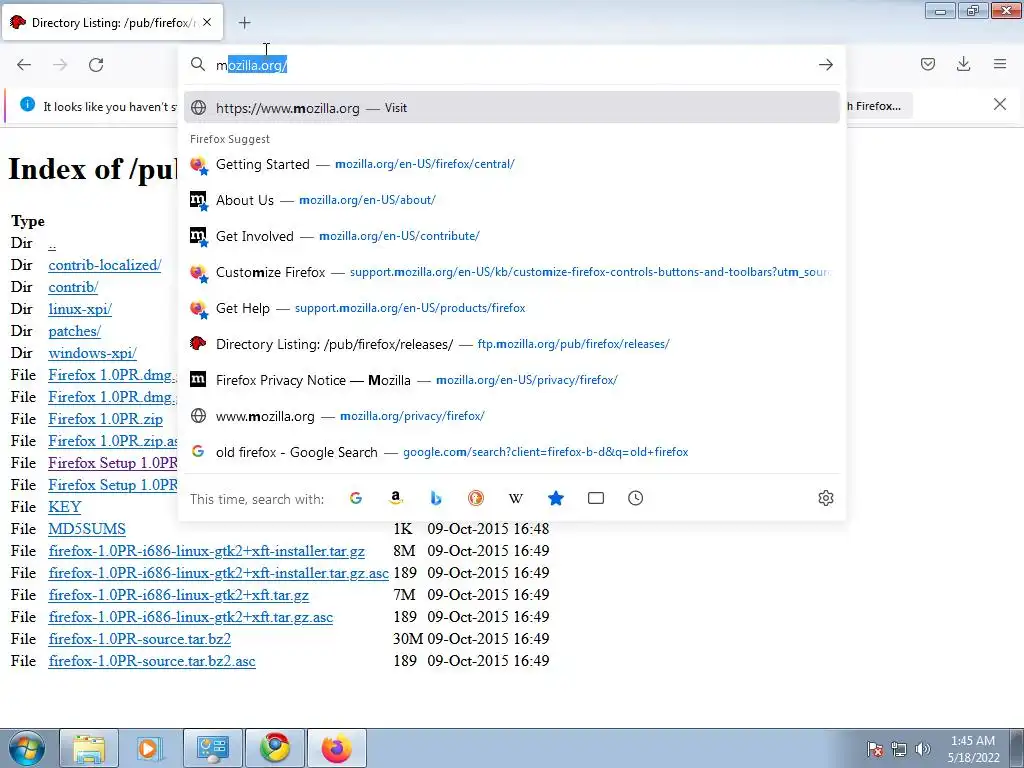Open the Downloads panel
Image resolution: width=1024 pixels, height=768 pixels.
pyautogui.click(x=963, y=64)
